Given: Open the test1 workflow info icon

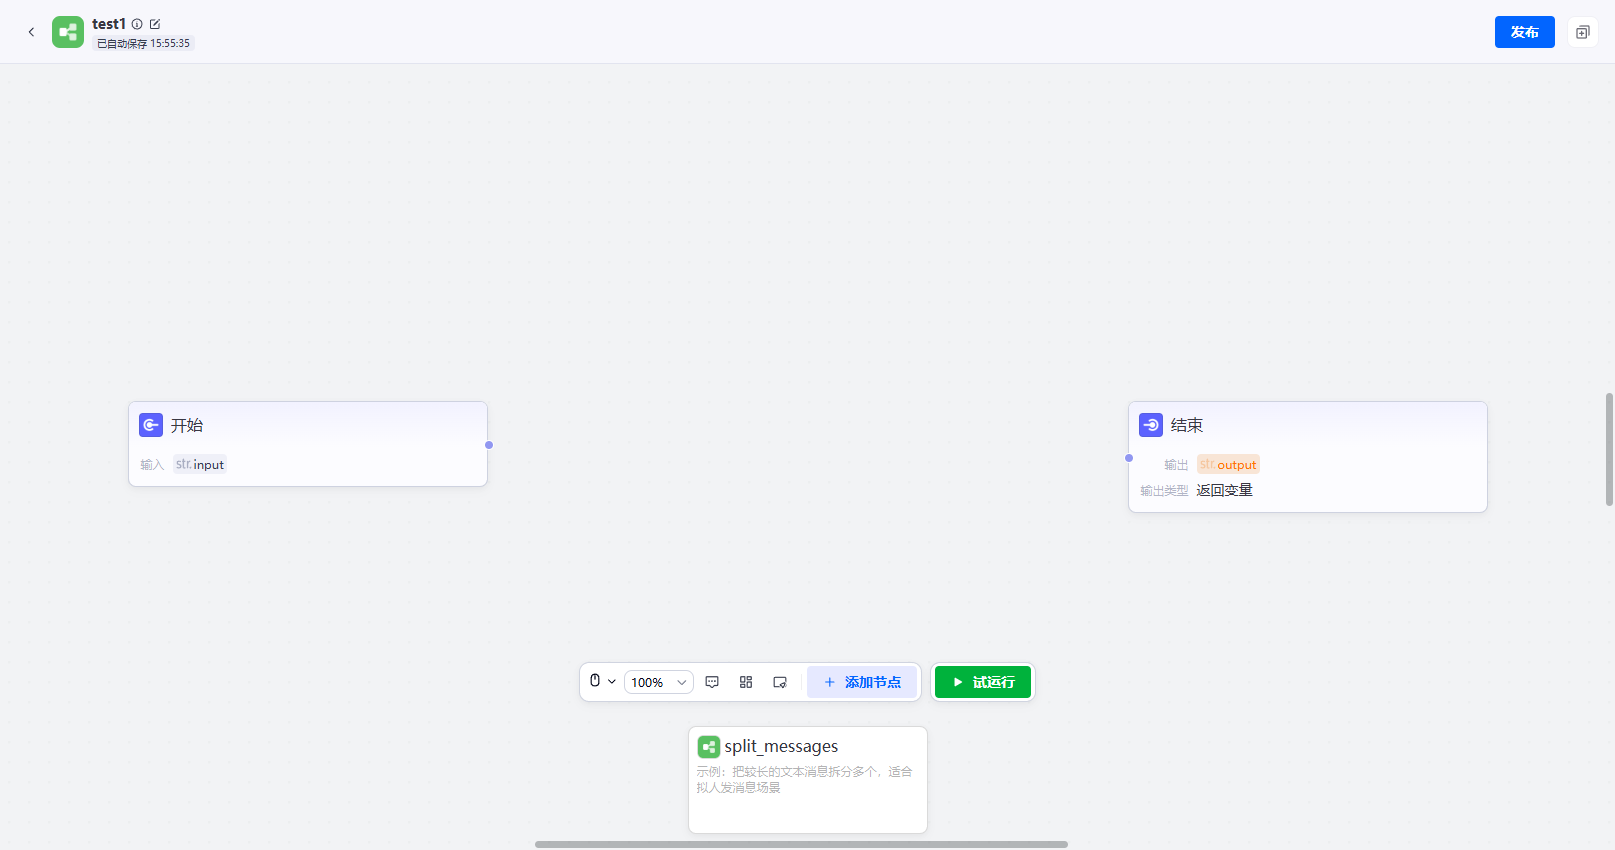Looking at the screenshot, I should pyautogui.click(x=137, y=24).
